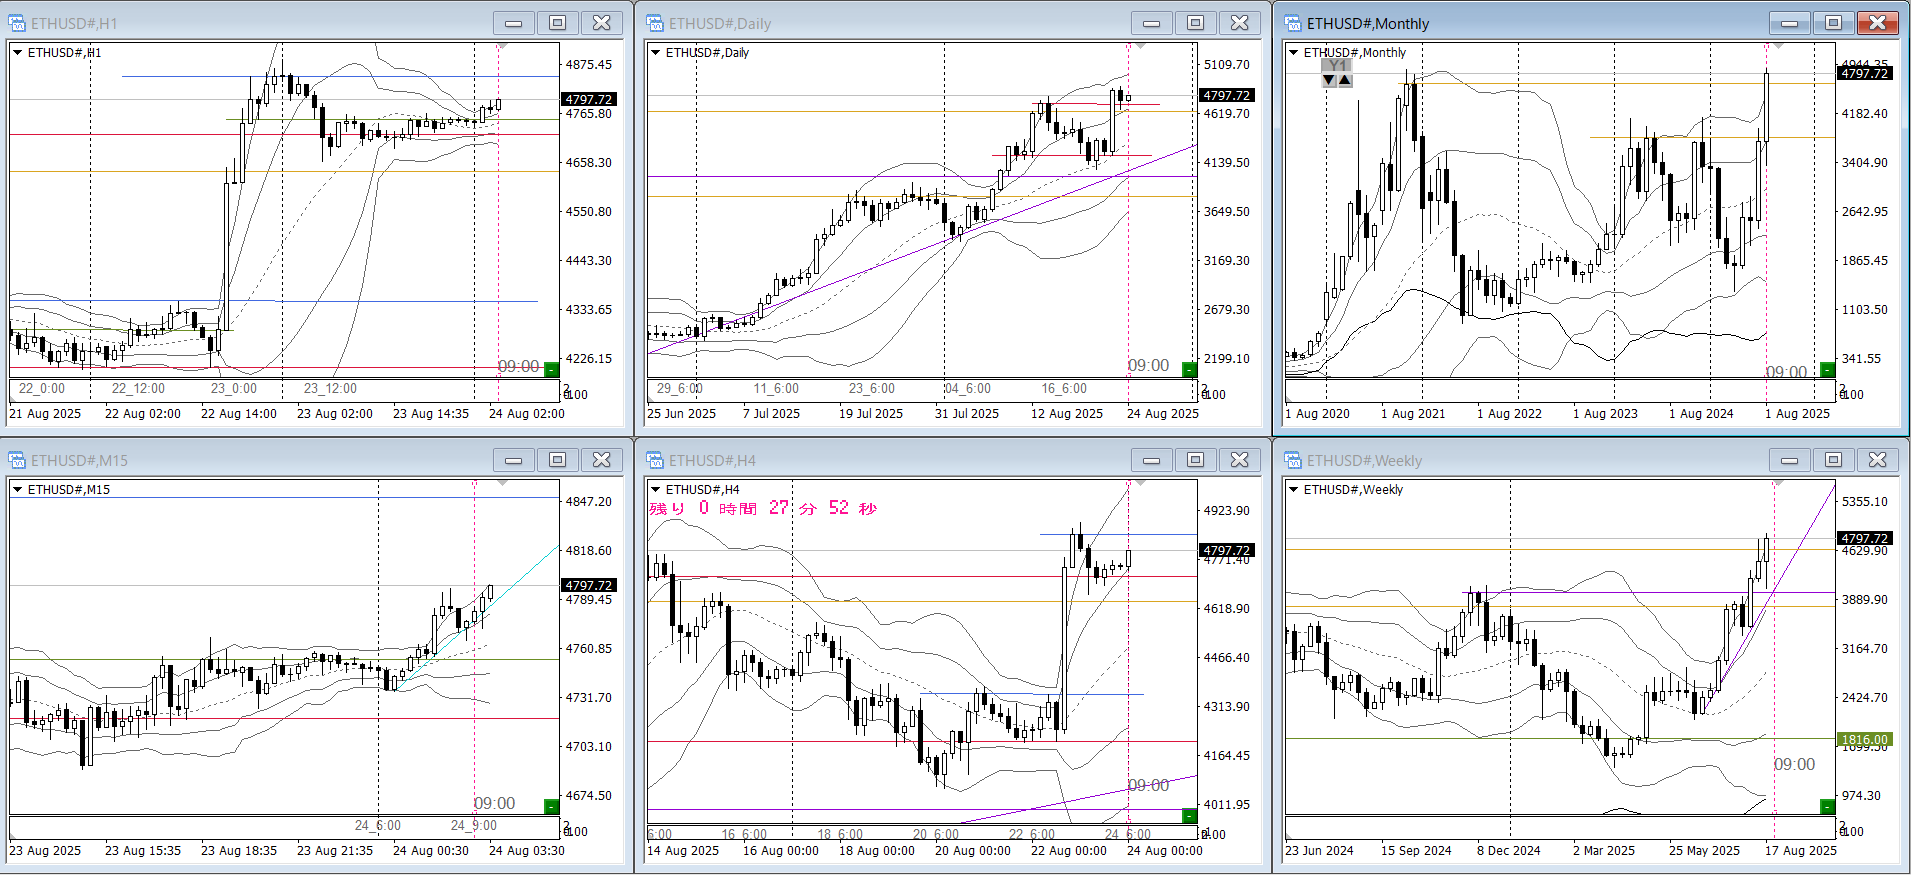This screenshot has height=875, width=1911.
Task: Open the ETHUSD#,H4 chart label dropdown triangle
Action: 655,490
